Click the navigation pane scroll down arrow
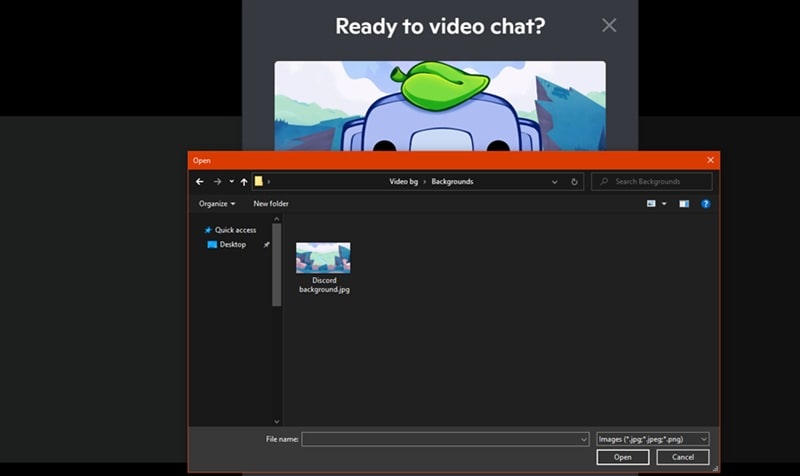This screenshot has width=800, height=476. click(x=277, y=421)
